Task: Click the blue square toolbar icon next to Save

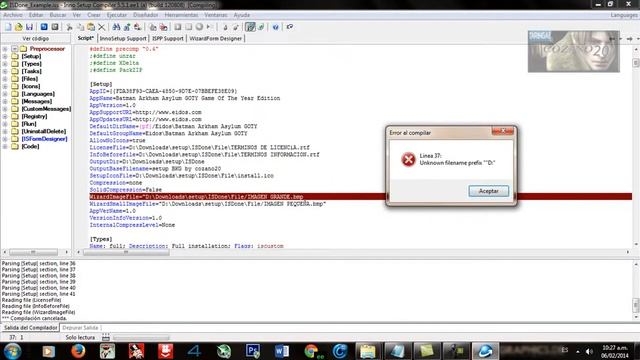Action: pyautogui.click(x=44, y=27)
